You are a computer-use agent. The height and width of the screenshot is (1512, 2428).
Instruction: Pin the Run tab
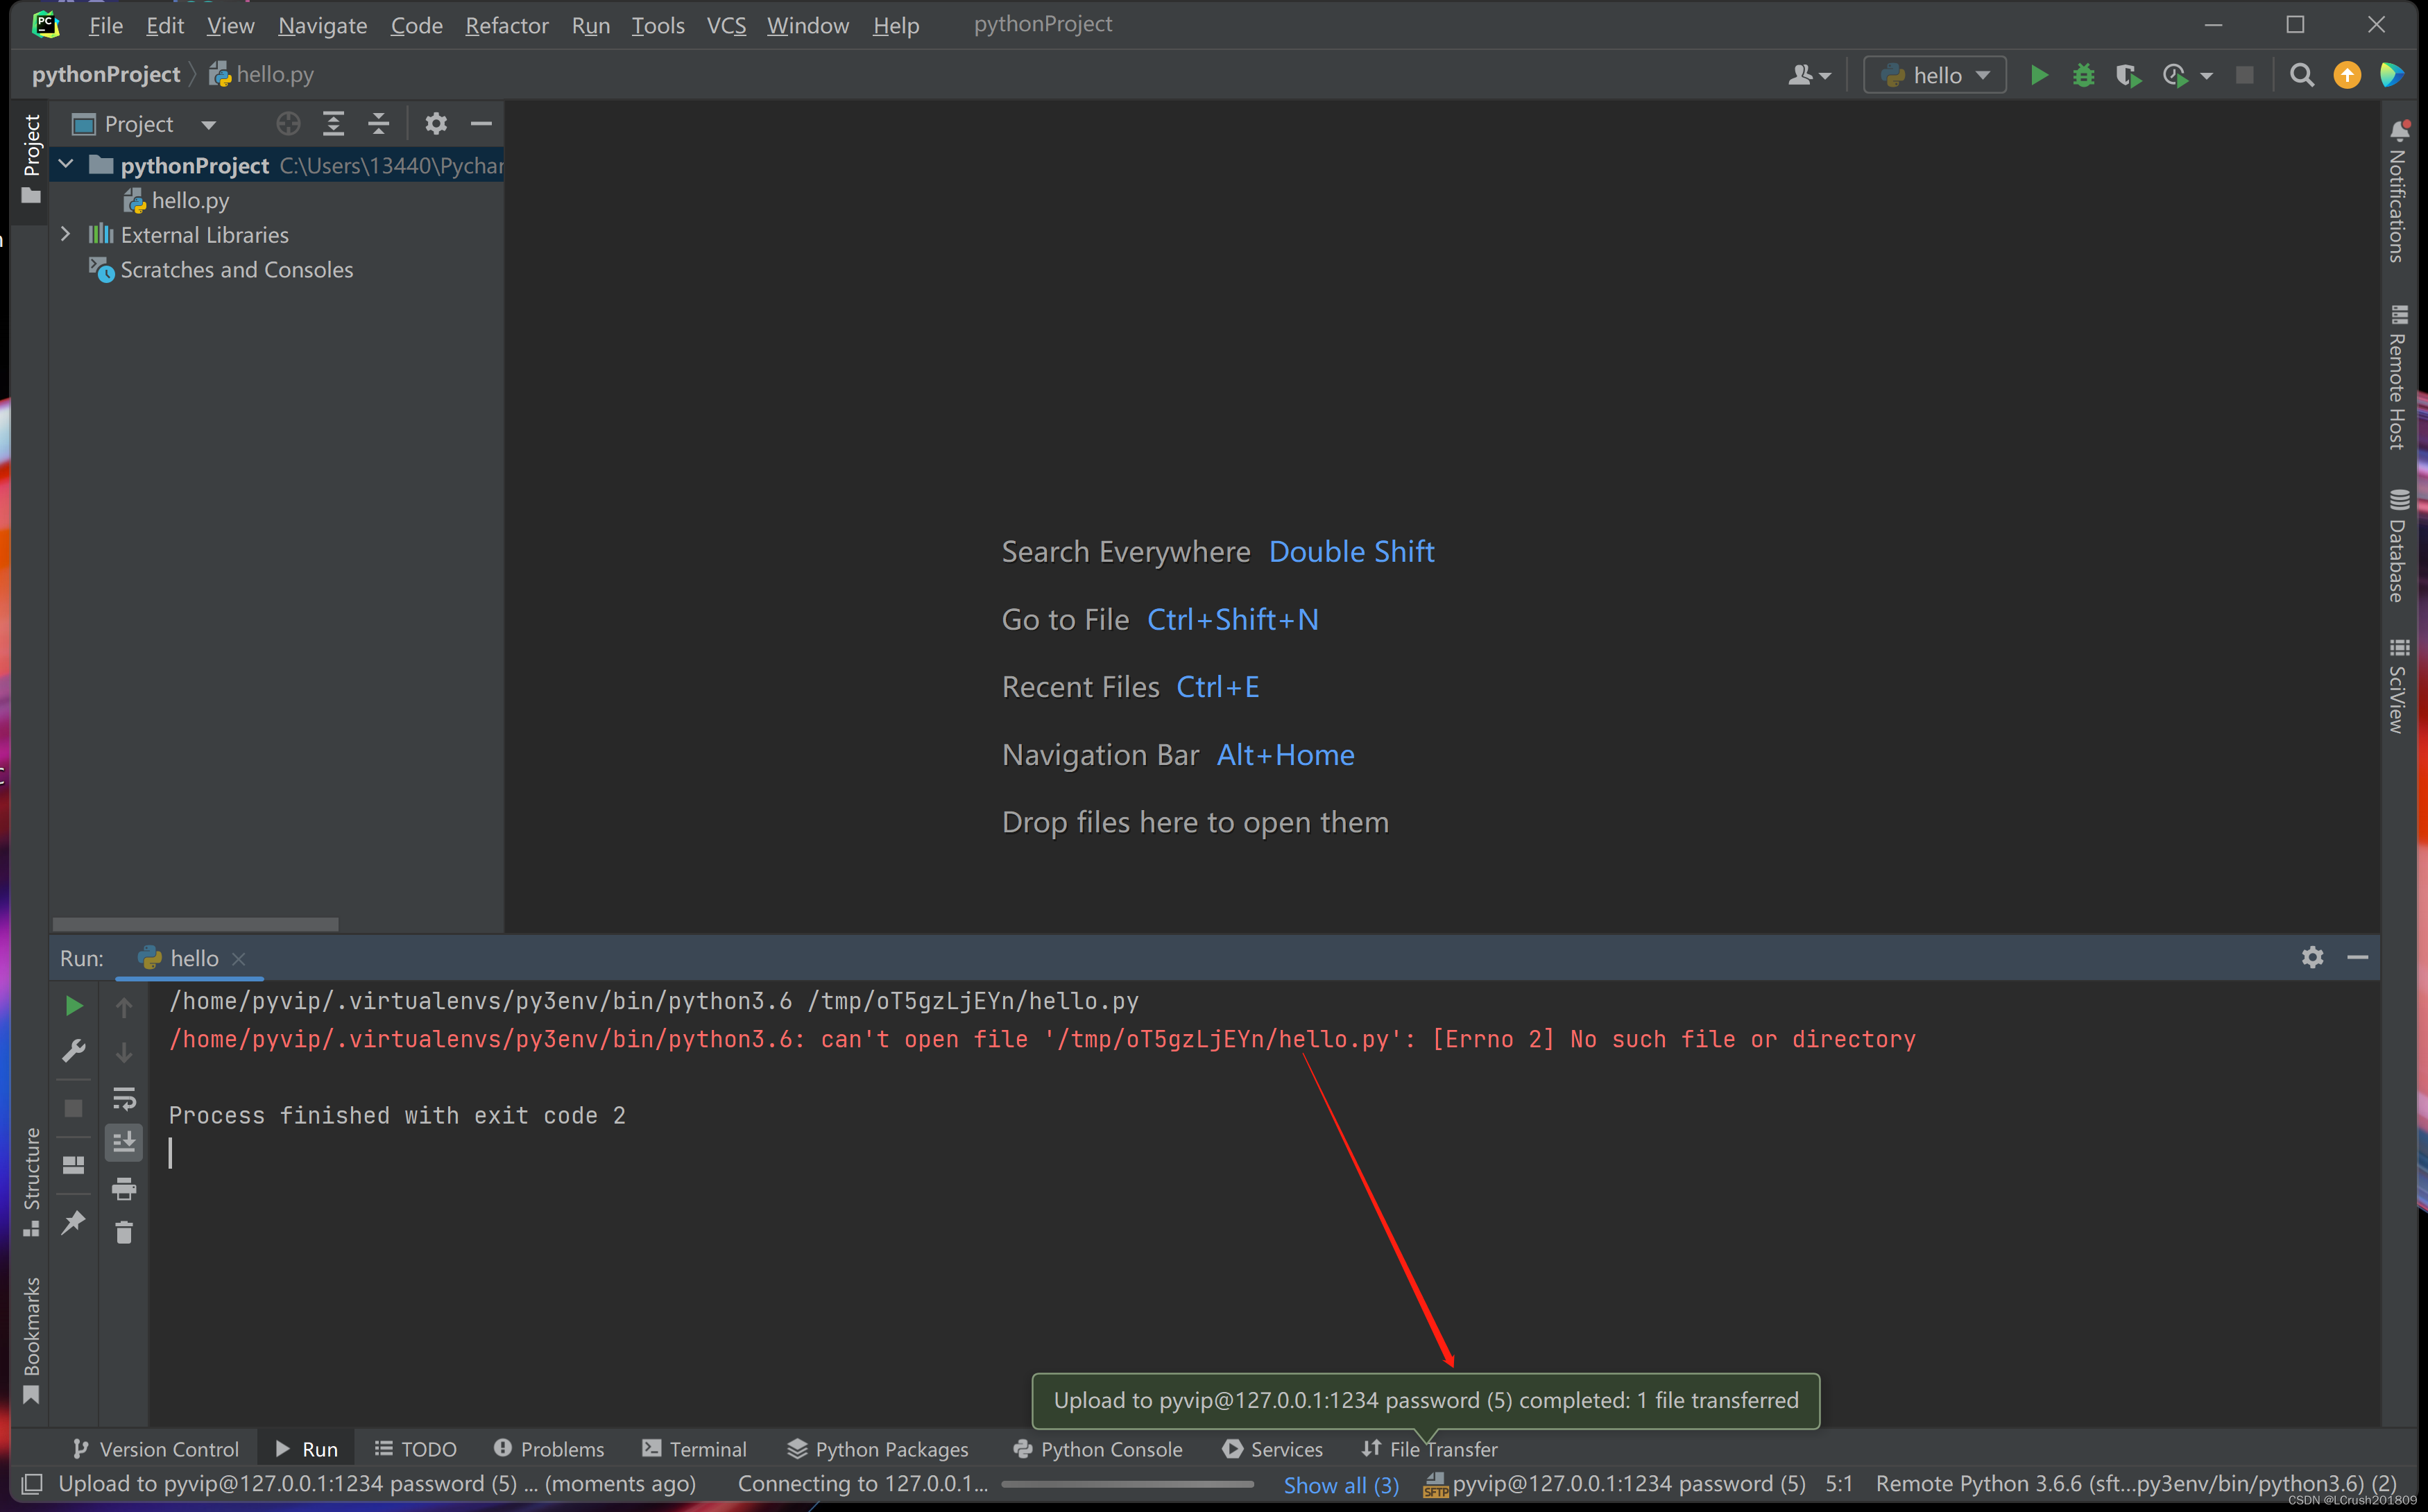[x=73, y=1223]
